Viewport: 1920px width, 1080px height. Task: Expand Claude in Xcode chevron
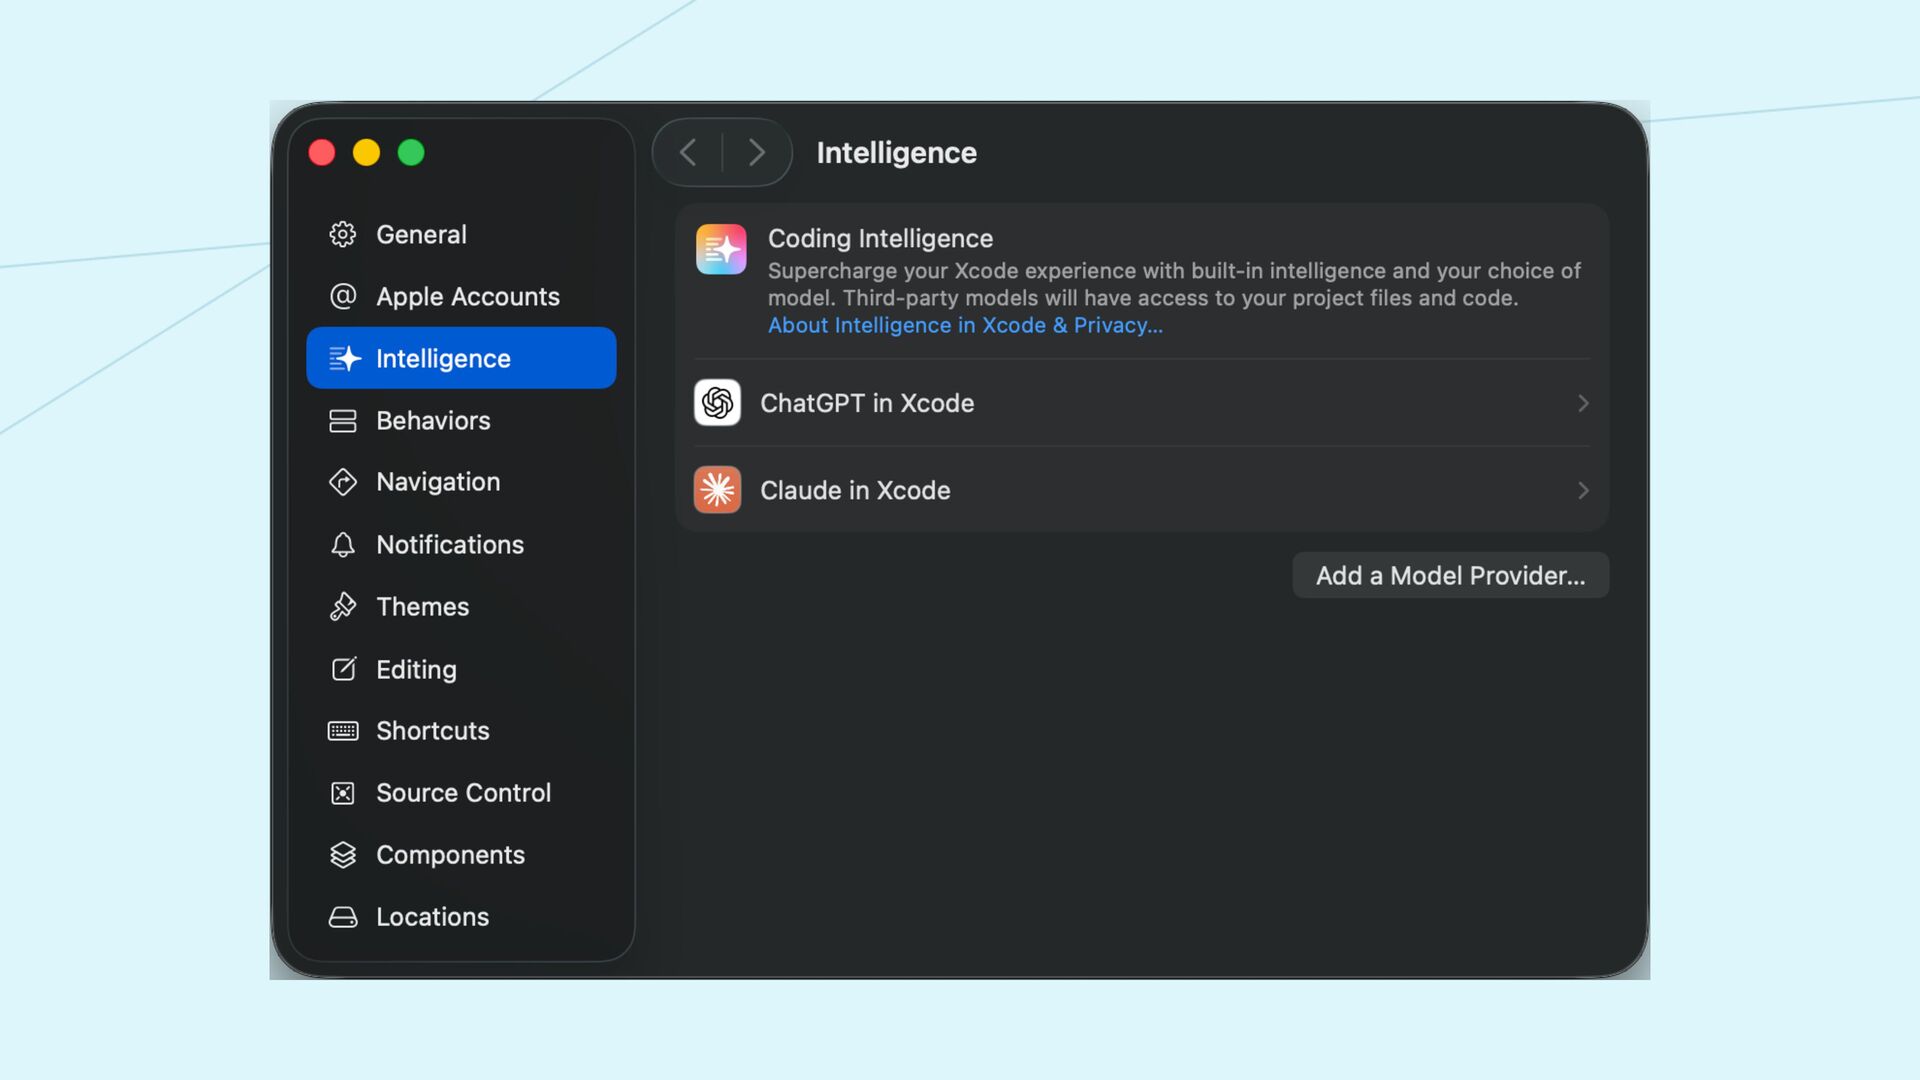(1583, 490)
